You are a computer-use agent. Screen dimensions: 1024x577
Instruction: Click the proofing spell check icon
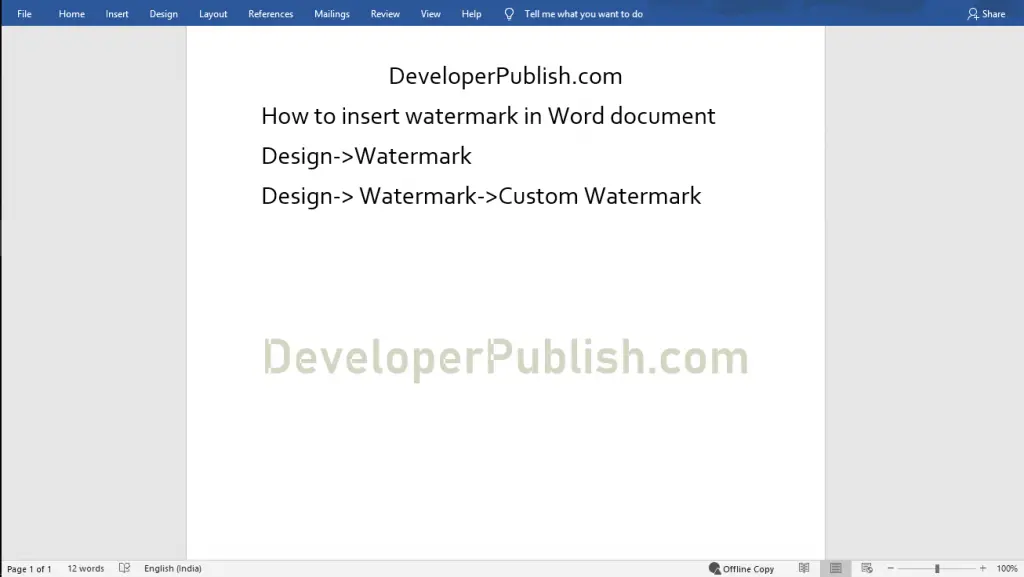pyautogui.click(x=124, y=569)
